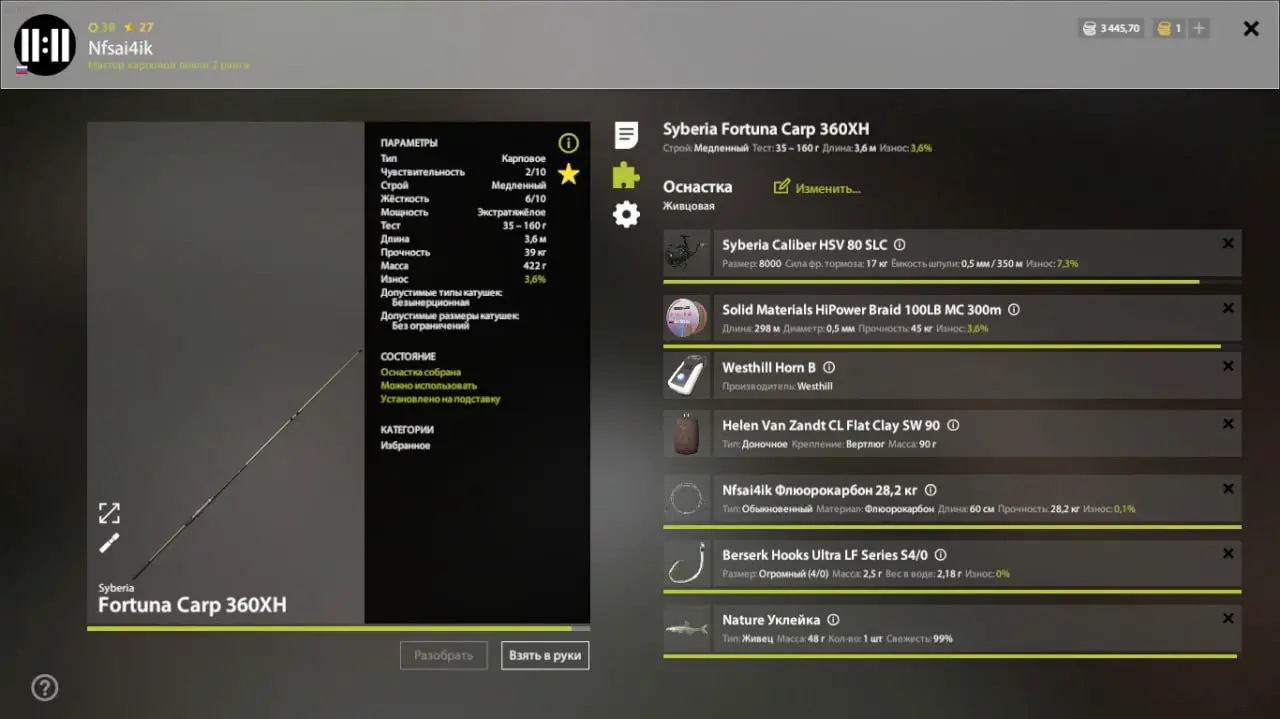Screen dimensions: 1280x719
Task: Remove Flat Clay SW 90 sinker
Action: click(1228, 424)
